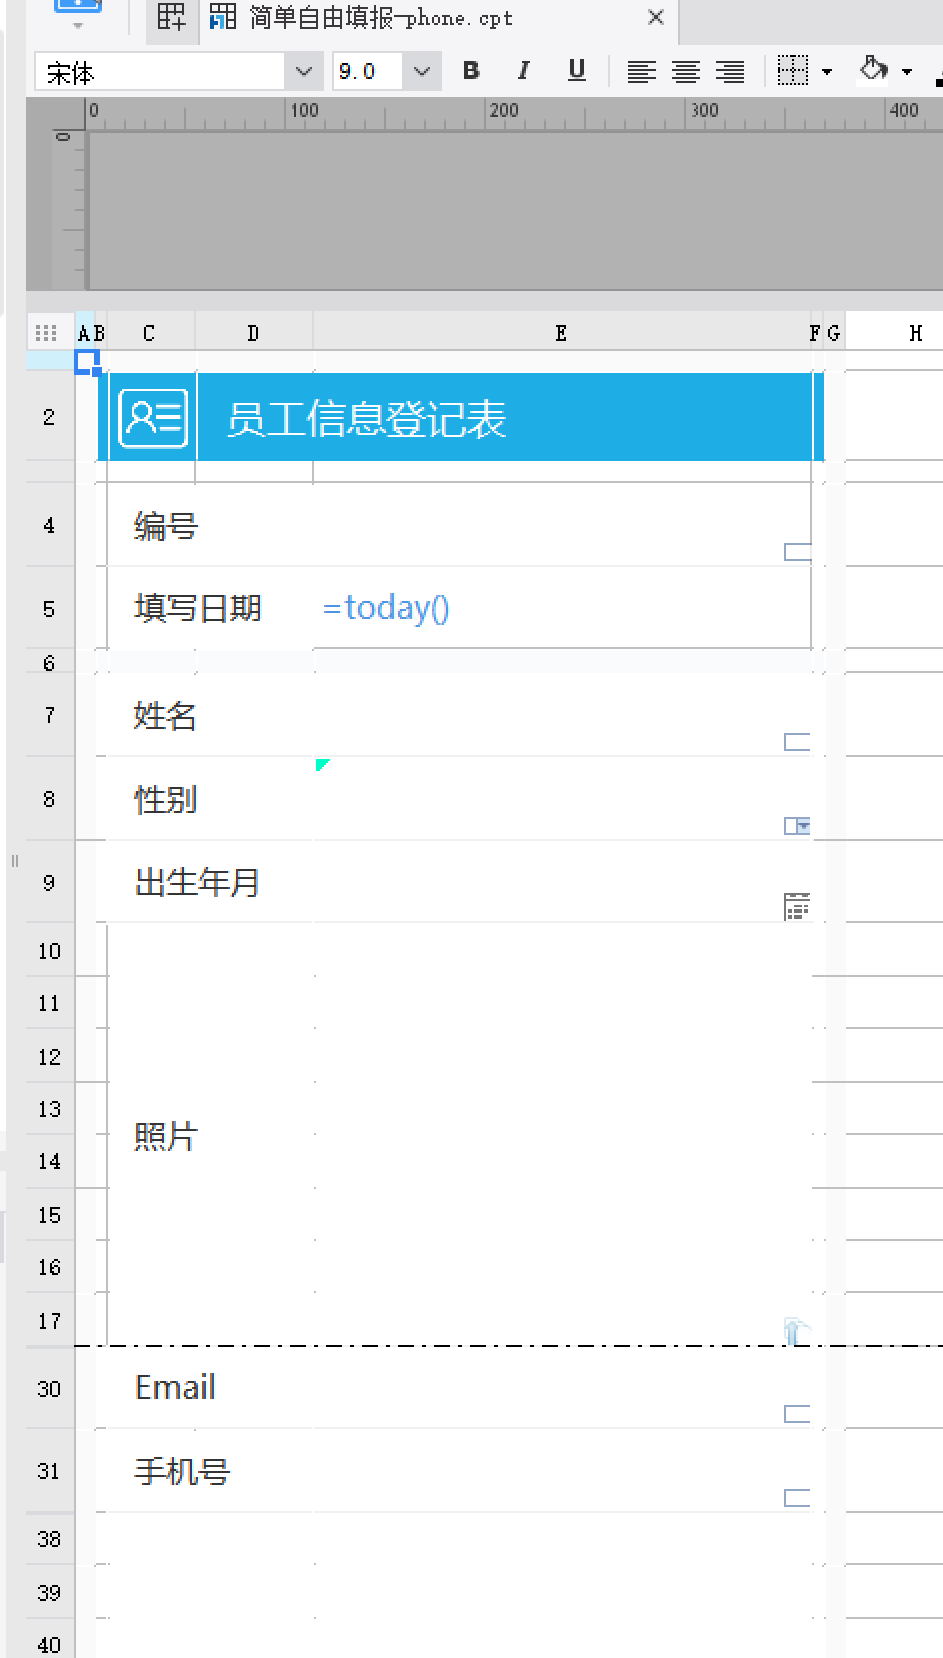Select row 7 header

coord(49,715)
